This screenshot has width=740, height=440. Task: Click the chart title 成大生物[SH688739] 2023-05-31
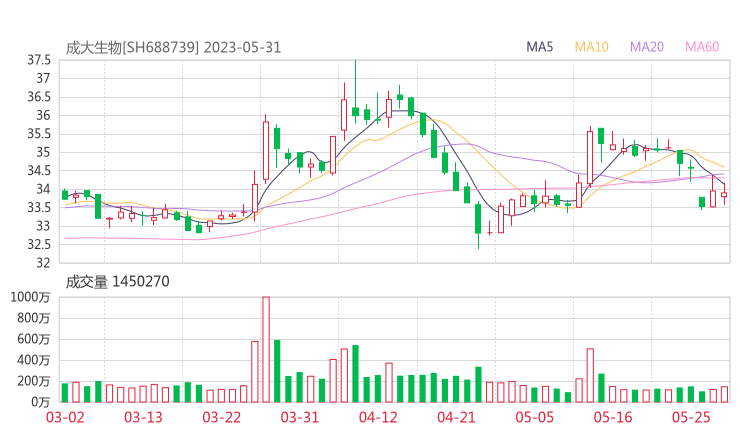[x=173, y=48]
